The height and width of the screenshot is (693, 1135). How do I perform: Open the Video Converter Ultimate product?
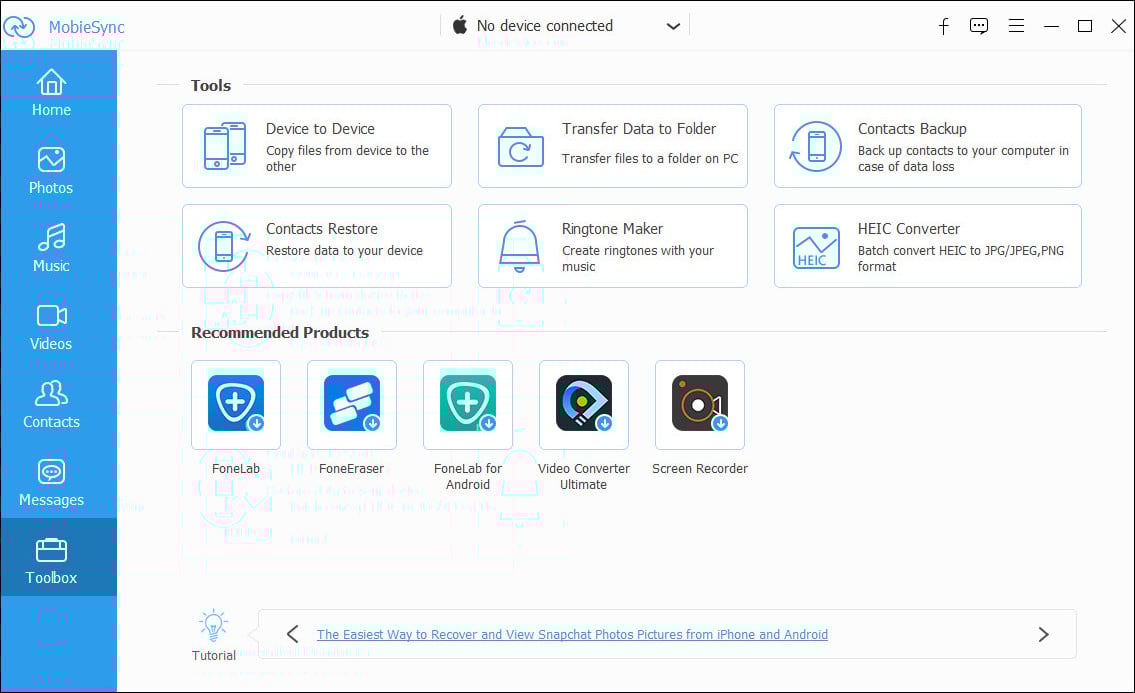pos(584,404)
